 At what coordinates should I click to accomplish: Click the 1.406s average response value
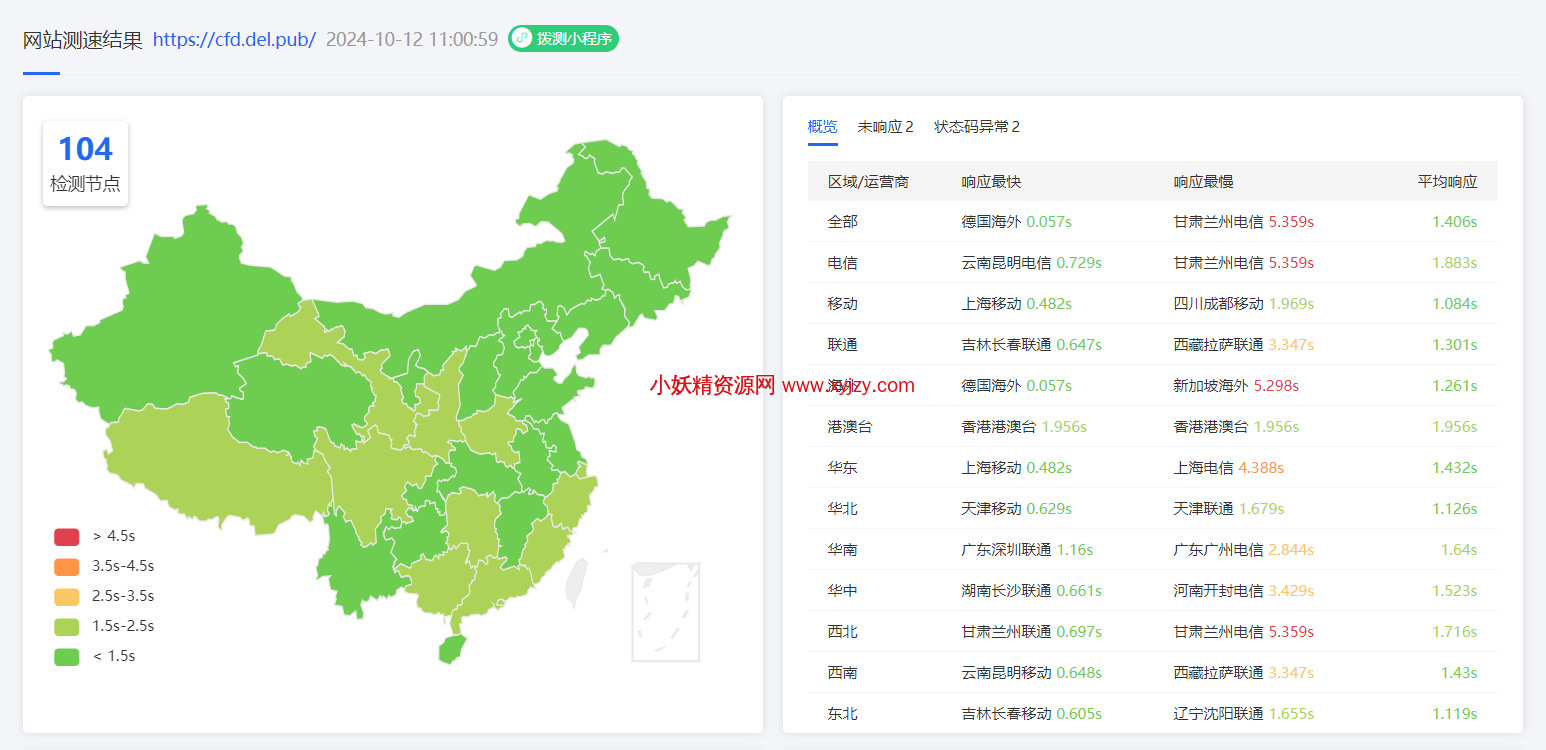point(1454,222)
